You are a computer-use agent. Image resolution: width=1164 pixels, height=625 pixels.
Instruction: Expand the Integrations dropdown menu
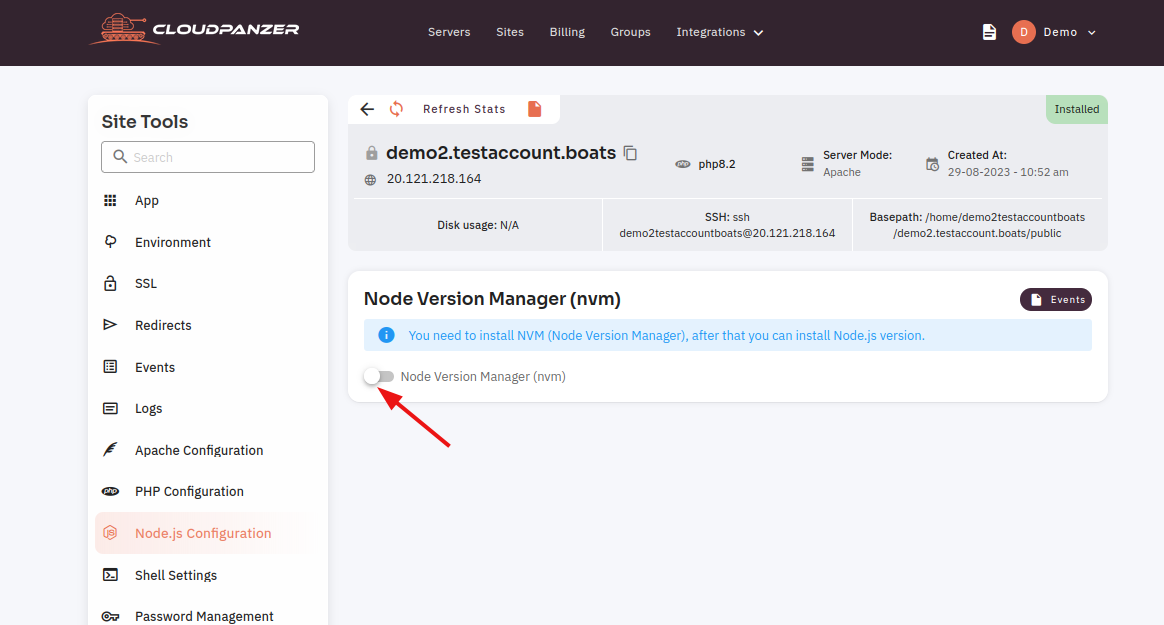click(x=719, y=32)
